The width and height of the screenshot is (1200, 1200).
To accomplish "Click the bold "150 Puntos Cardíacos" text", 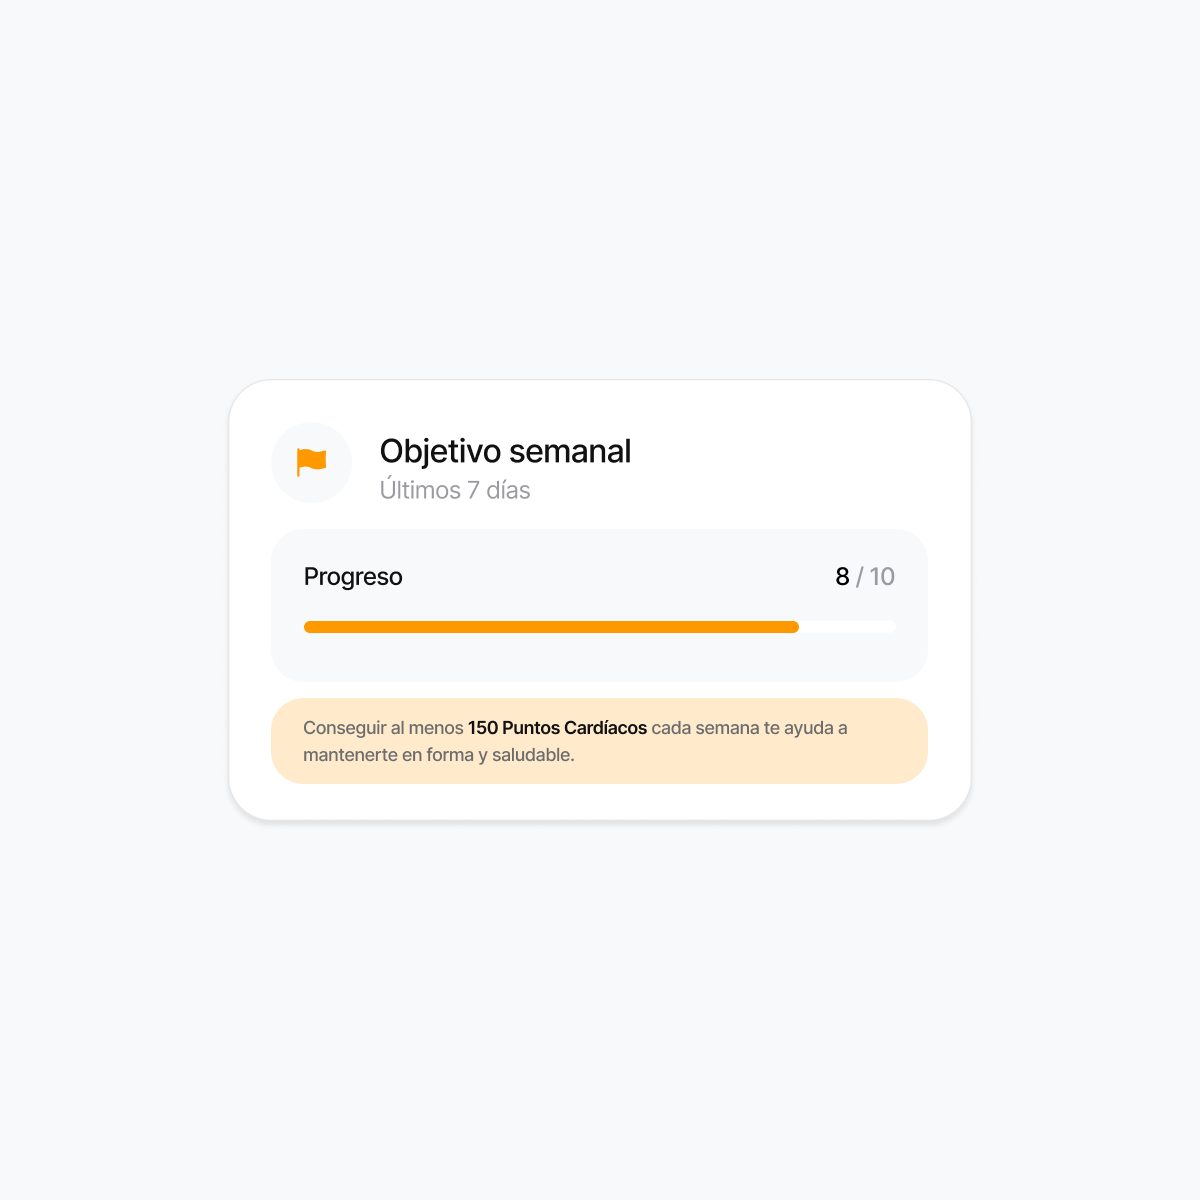I will click(x=557, y=728).
